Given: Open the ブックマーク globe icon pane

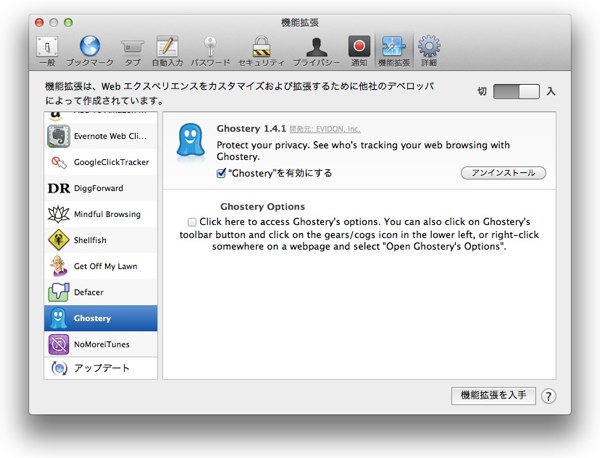Looking at the screenshot, I should coord(90,51).
